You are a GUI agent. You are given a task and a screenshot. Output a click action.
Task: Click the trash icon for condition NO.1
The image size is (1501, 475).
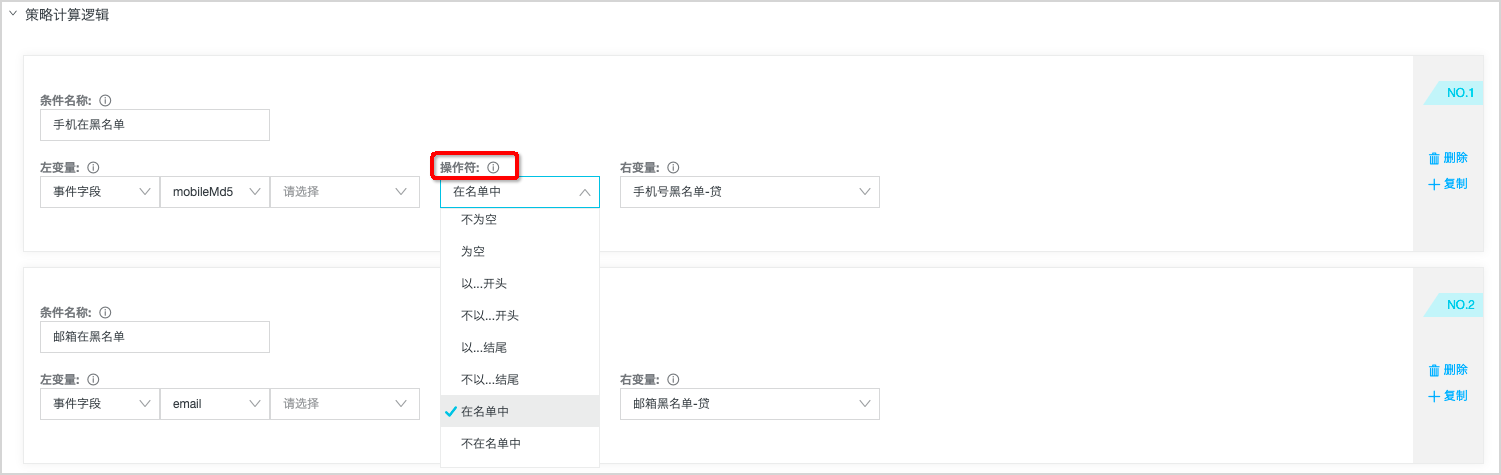click(1434, 158)
